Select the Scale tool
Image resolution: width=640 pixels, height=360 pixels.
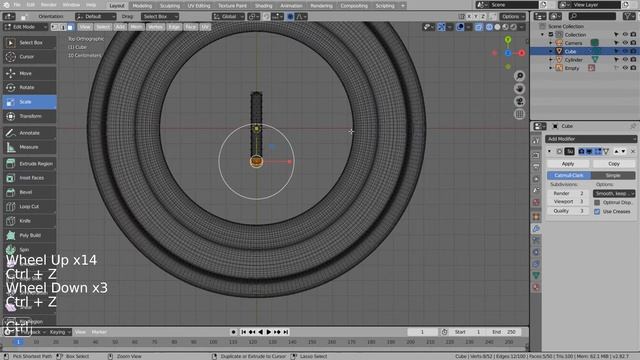(29, 102)
